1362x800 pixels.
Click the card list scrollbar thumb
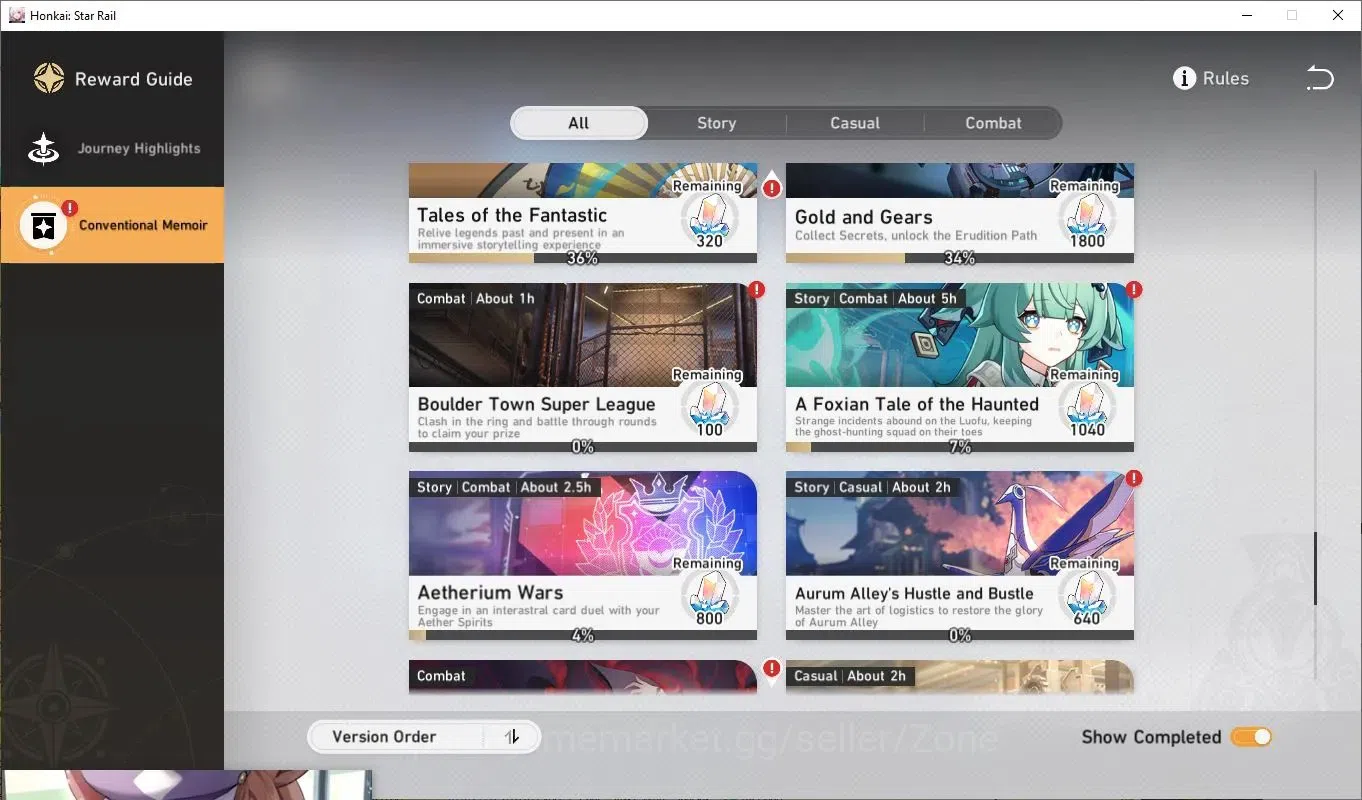coord(1315,567)
